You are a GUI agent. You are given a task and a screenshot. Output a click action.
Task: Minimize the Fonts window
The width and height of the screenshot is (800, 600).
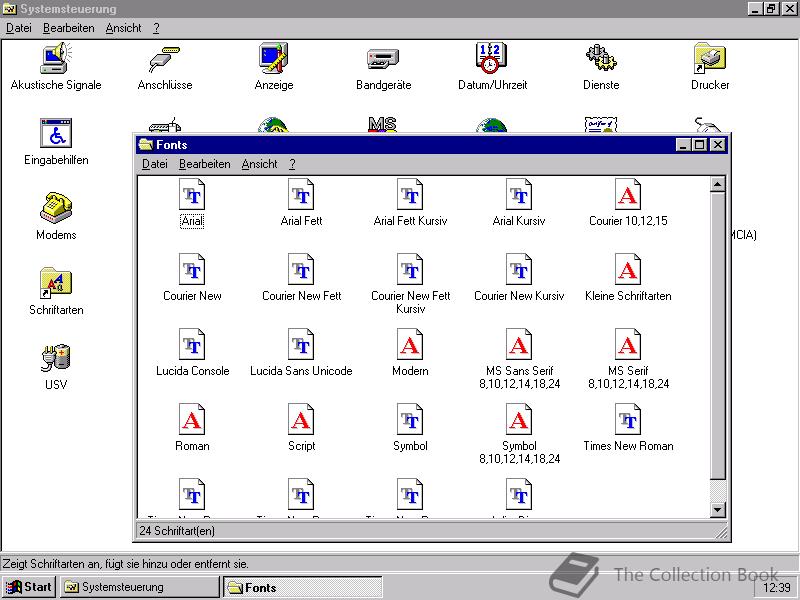684,145
